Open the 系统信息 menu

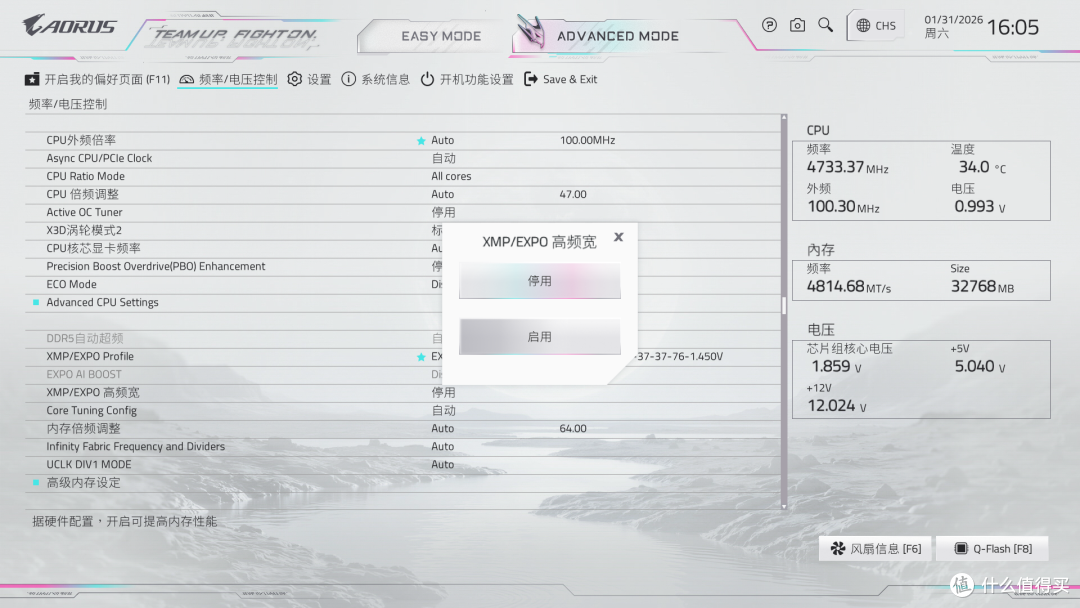[375, 79]
